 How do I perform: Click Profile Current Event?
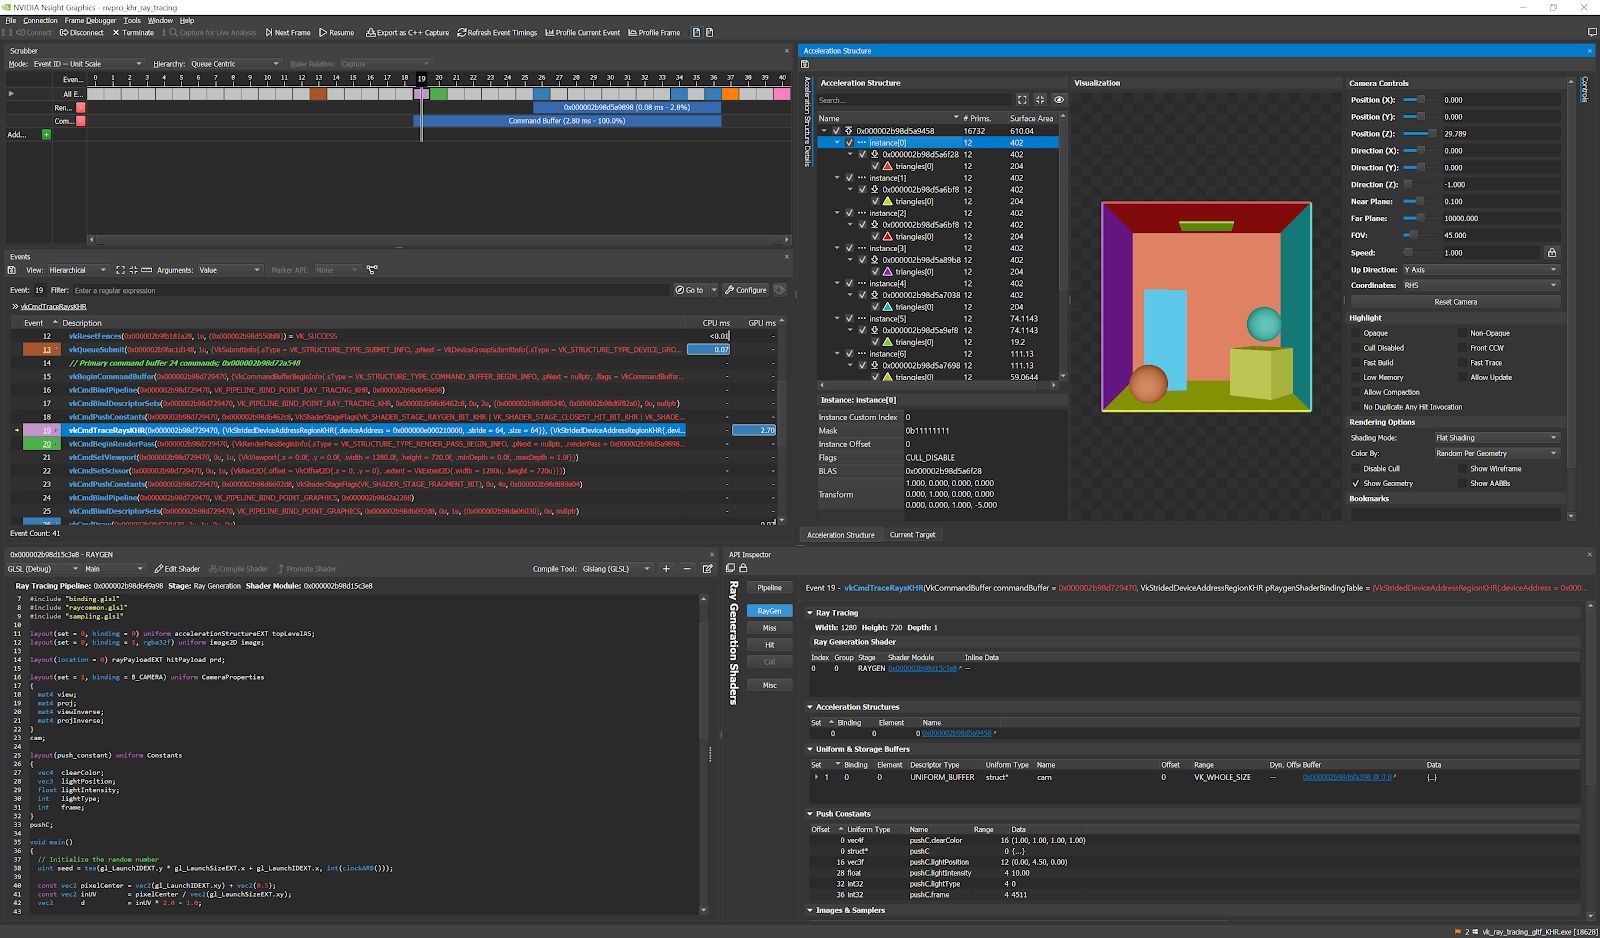583,32
